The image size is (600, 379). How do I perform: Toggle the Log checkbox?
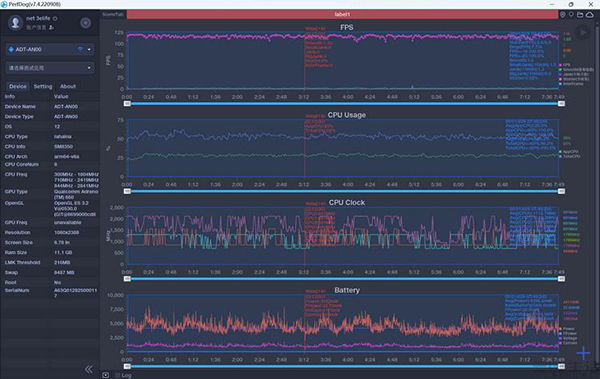click(x=117, y=375)
